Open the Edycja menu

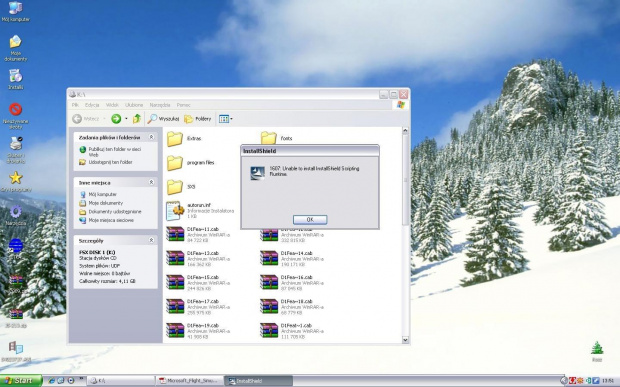click(x=92, y=105)
